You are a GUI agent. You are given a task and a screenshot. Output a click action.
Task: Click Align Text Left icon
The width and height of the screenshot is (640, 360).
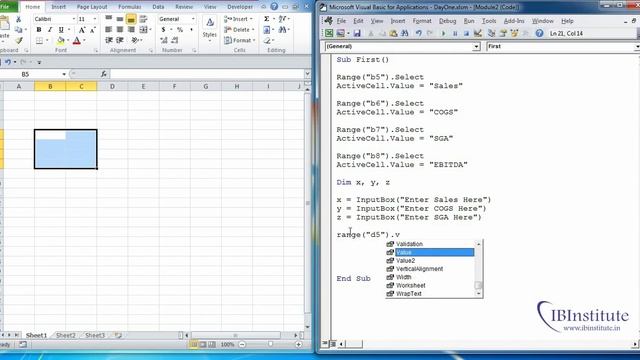click(x=109, y=30)
